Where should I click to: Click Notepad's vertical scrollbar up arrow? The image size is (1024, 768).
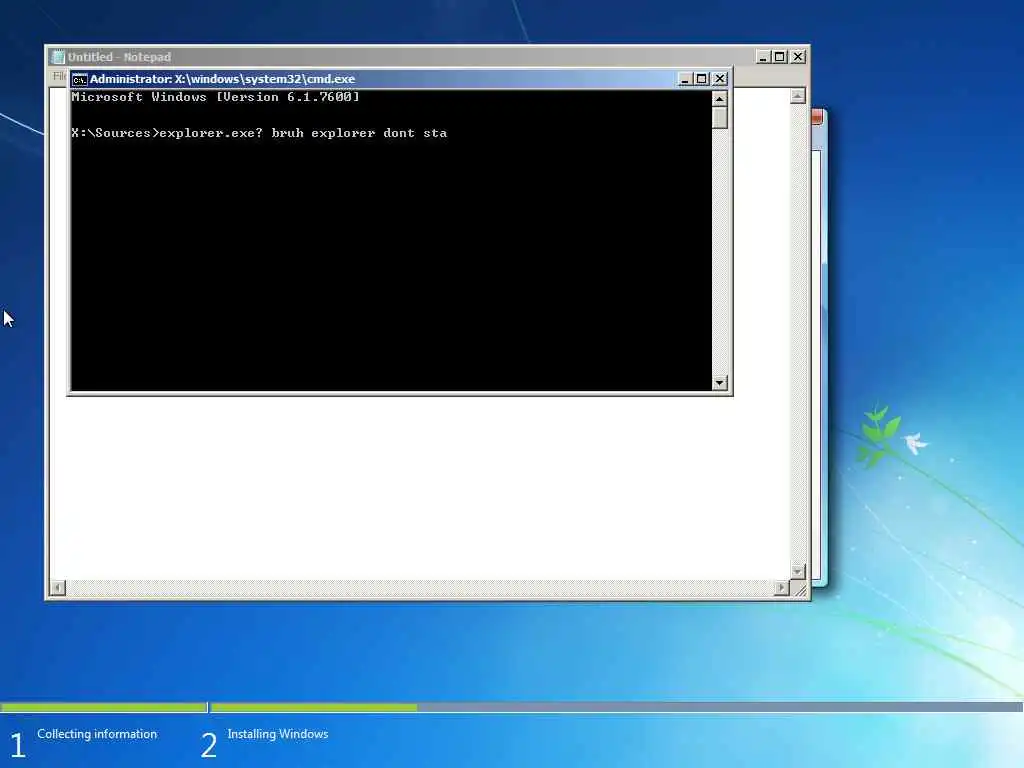[797, 96]
